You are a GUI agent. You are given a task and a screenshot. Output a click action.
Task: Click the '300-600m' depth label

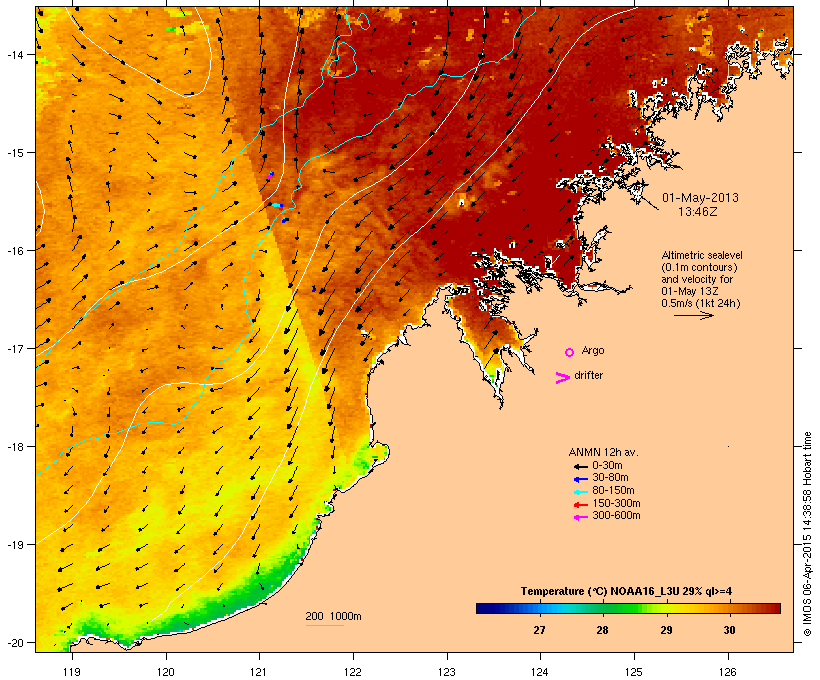(616, 516)
